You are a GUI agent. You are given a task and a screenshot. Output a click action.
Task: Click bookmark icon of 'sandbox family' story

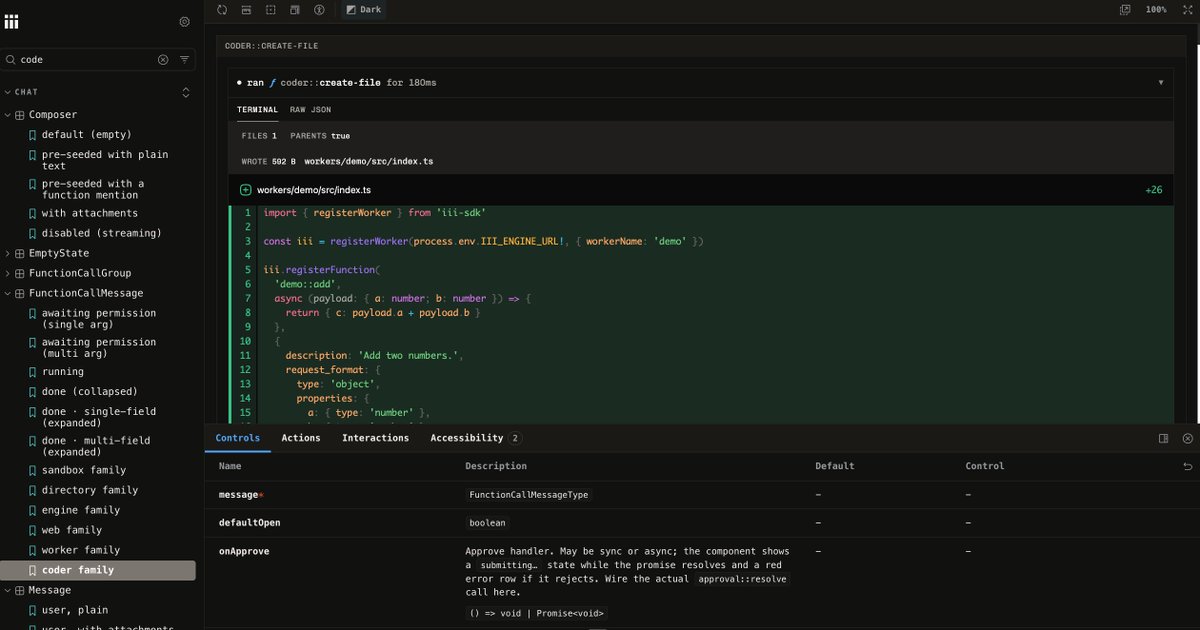tap(33, 470)
